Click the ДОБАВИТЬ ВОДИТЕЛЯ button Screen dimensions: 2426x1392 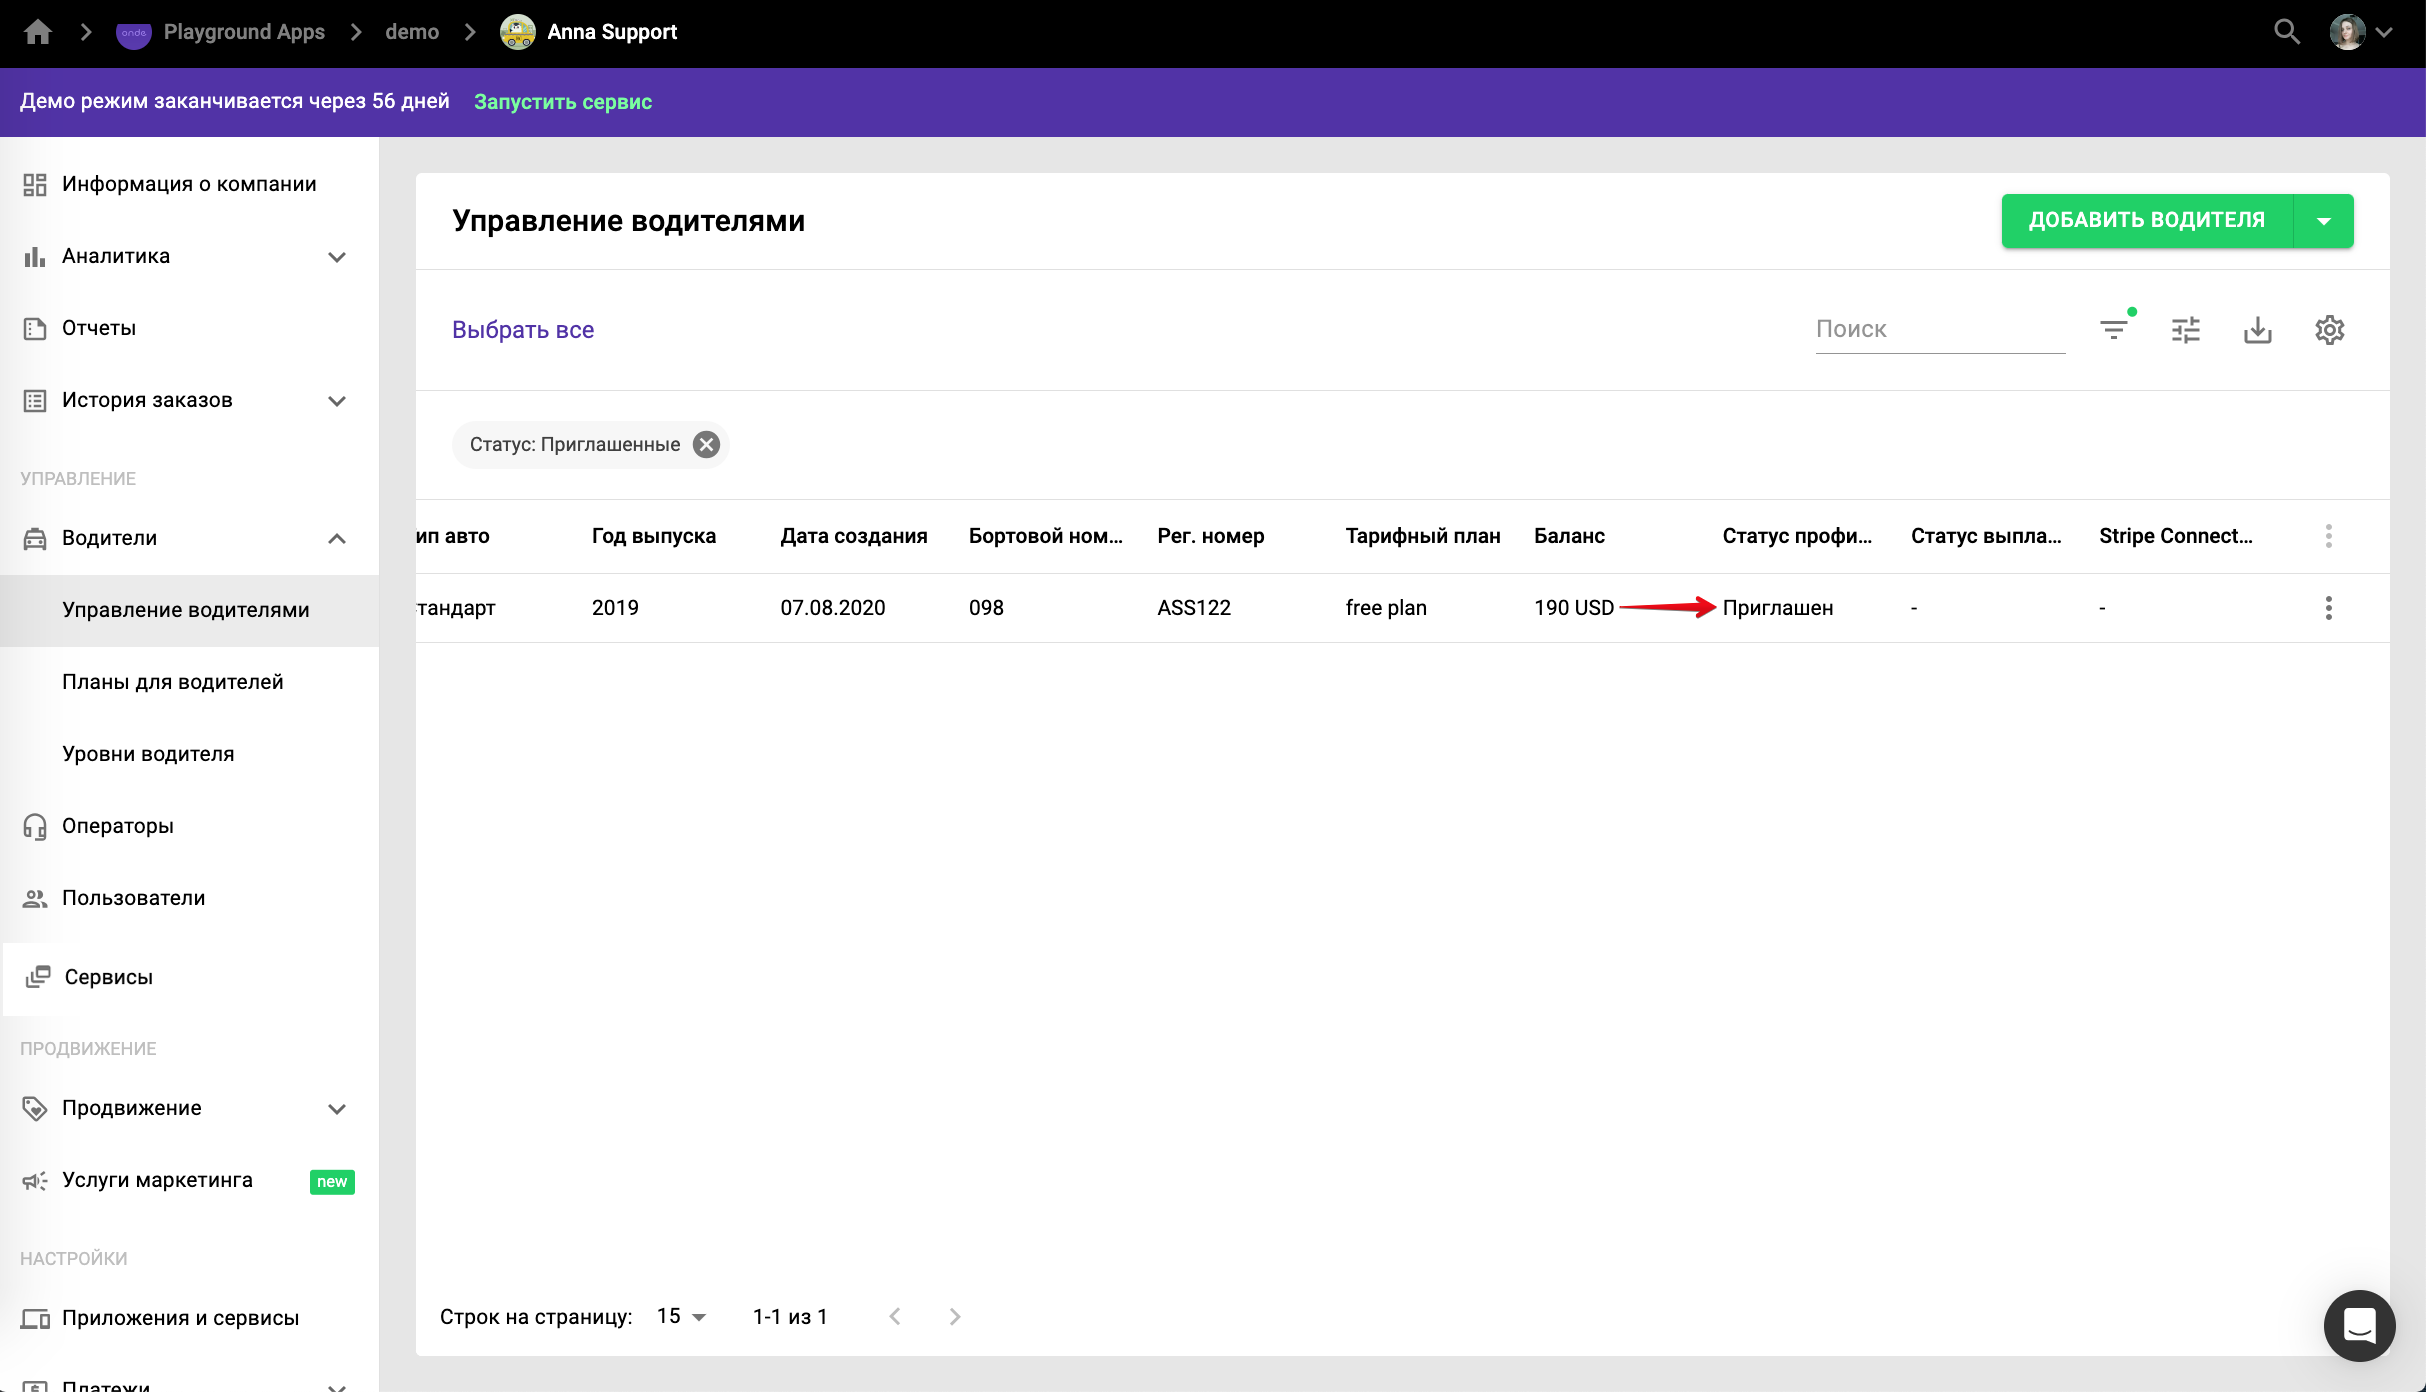pyautogui.click(x=2146, y=221)
